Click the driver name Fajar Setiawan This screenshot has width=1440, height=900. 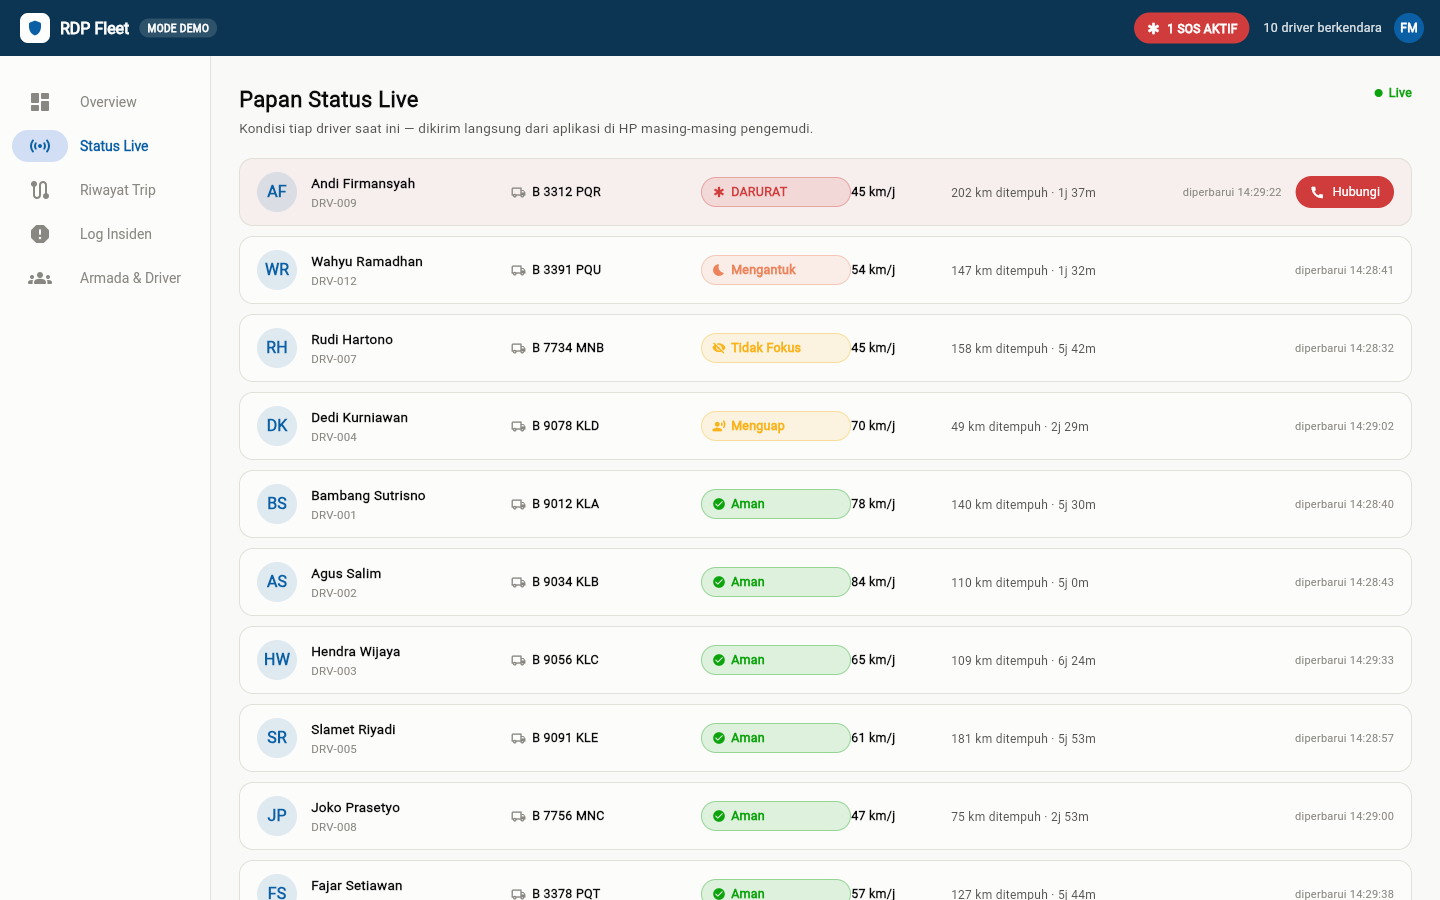(357, 886)
